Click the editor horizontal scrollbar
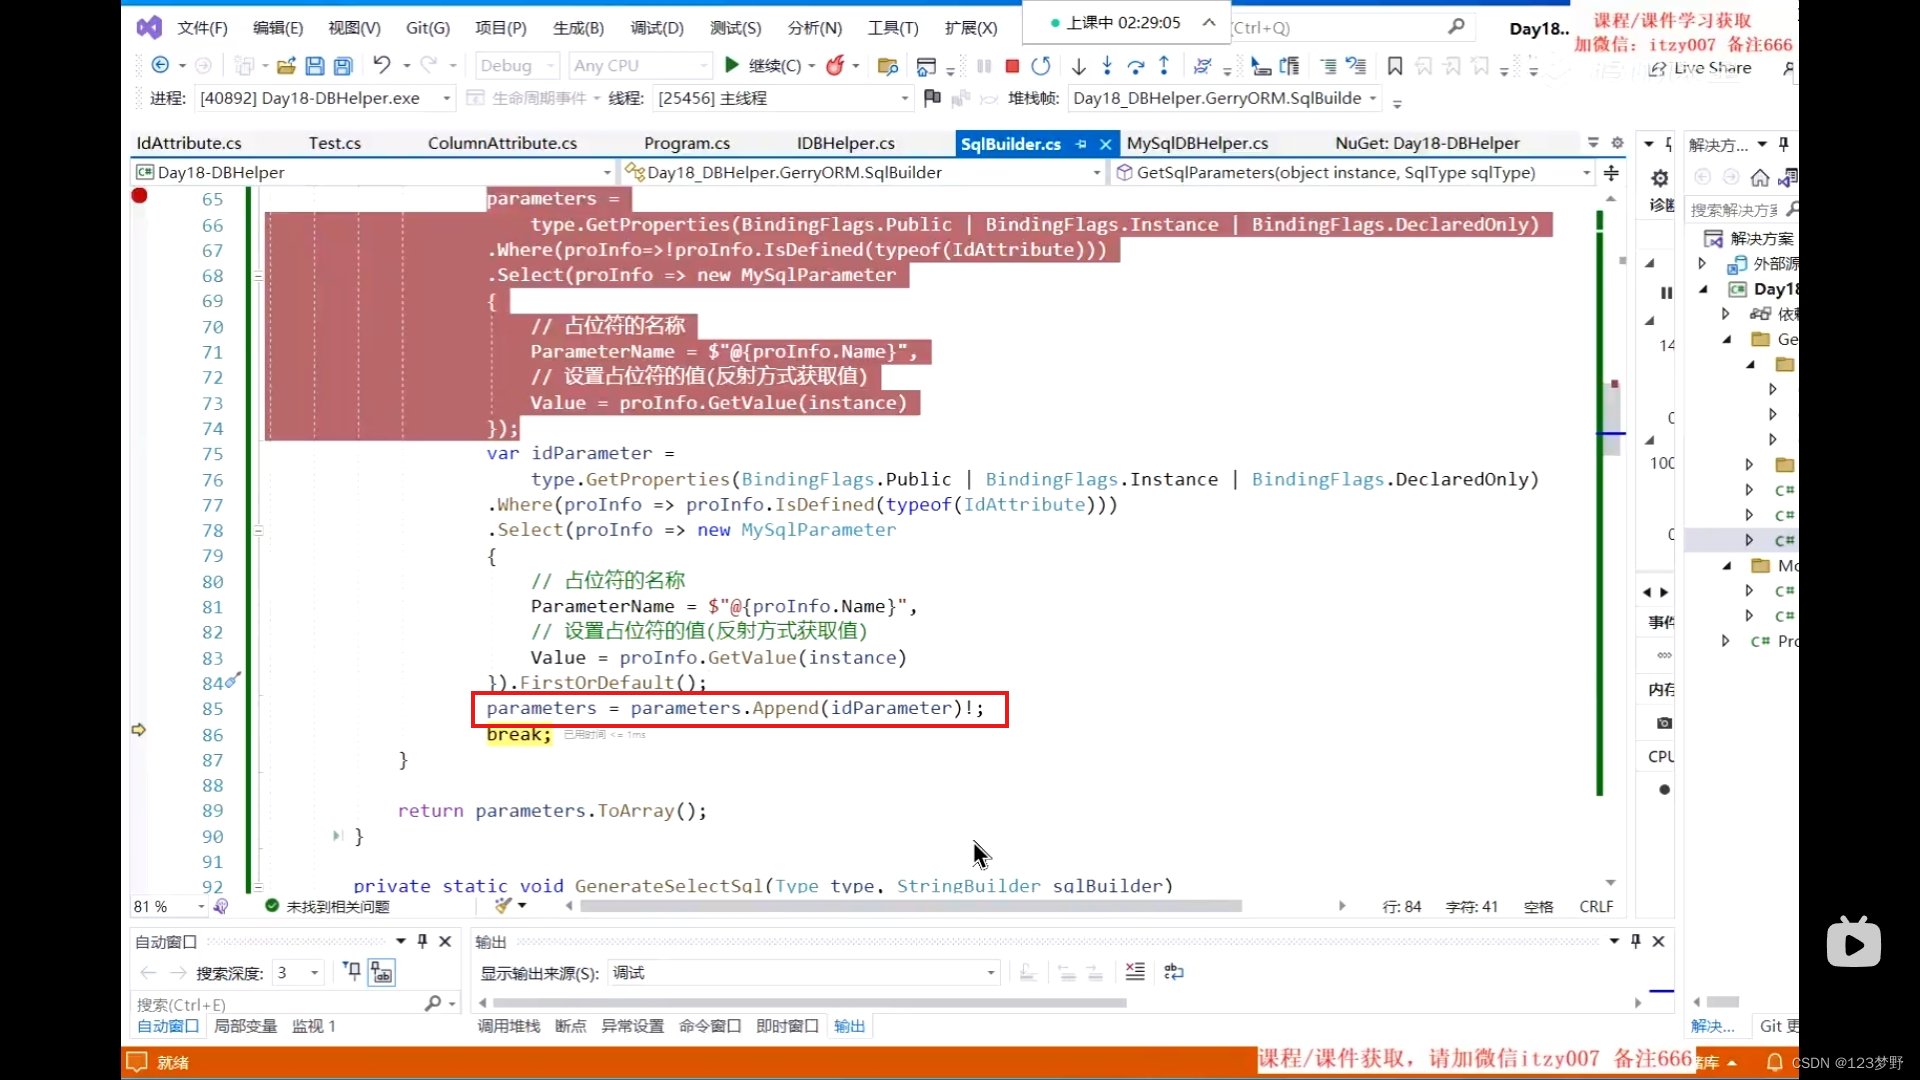This screenshot has height=1080, width=1920. 910,907
